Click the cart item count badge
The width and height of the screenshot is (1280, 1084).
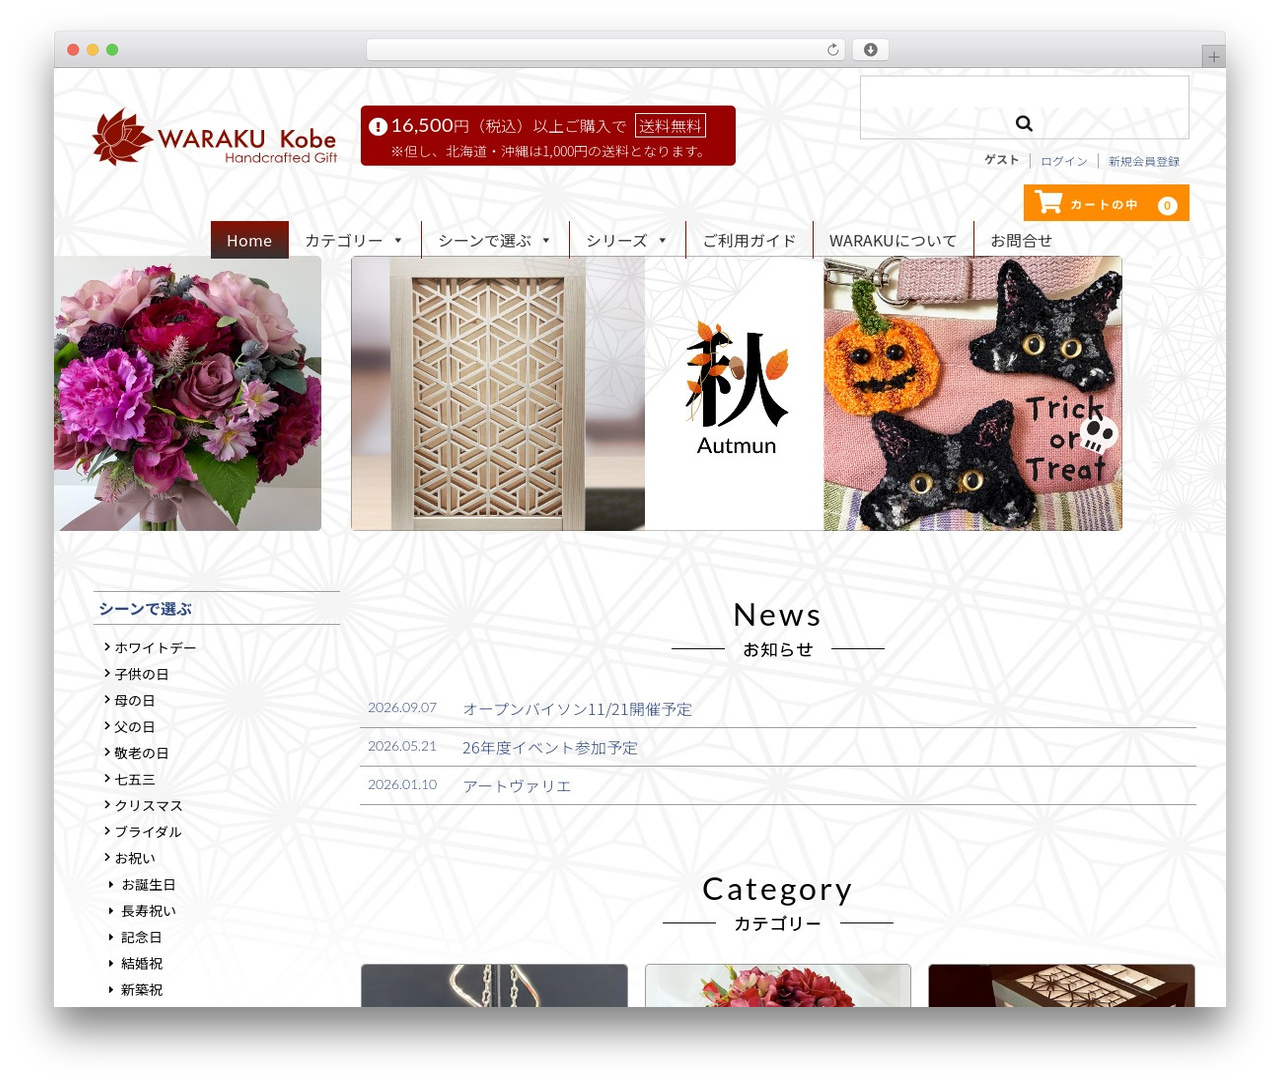1167,205
